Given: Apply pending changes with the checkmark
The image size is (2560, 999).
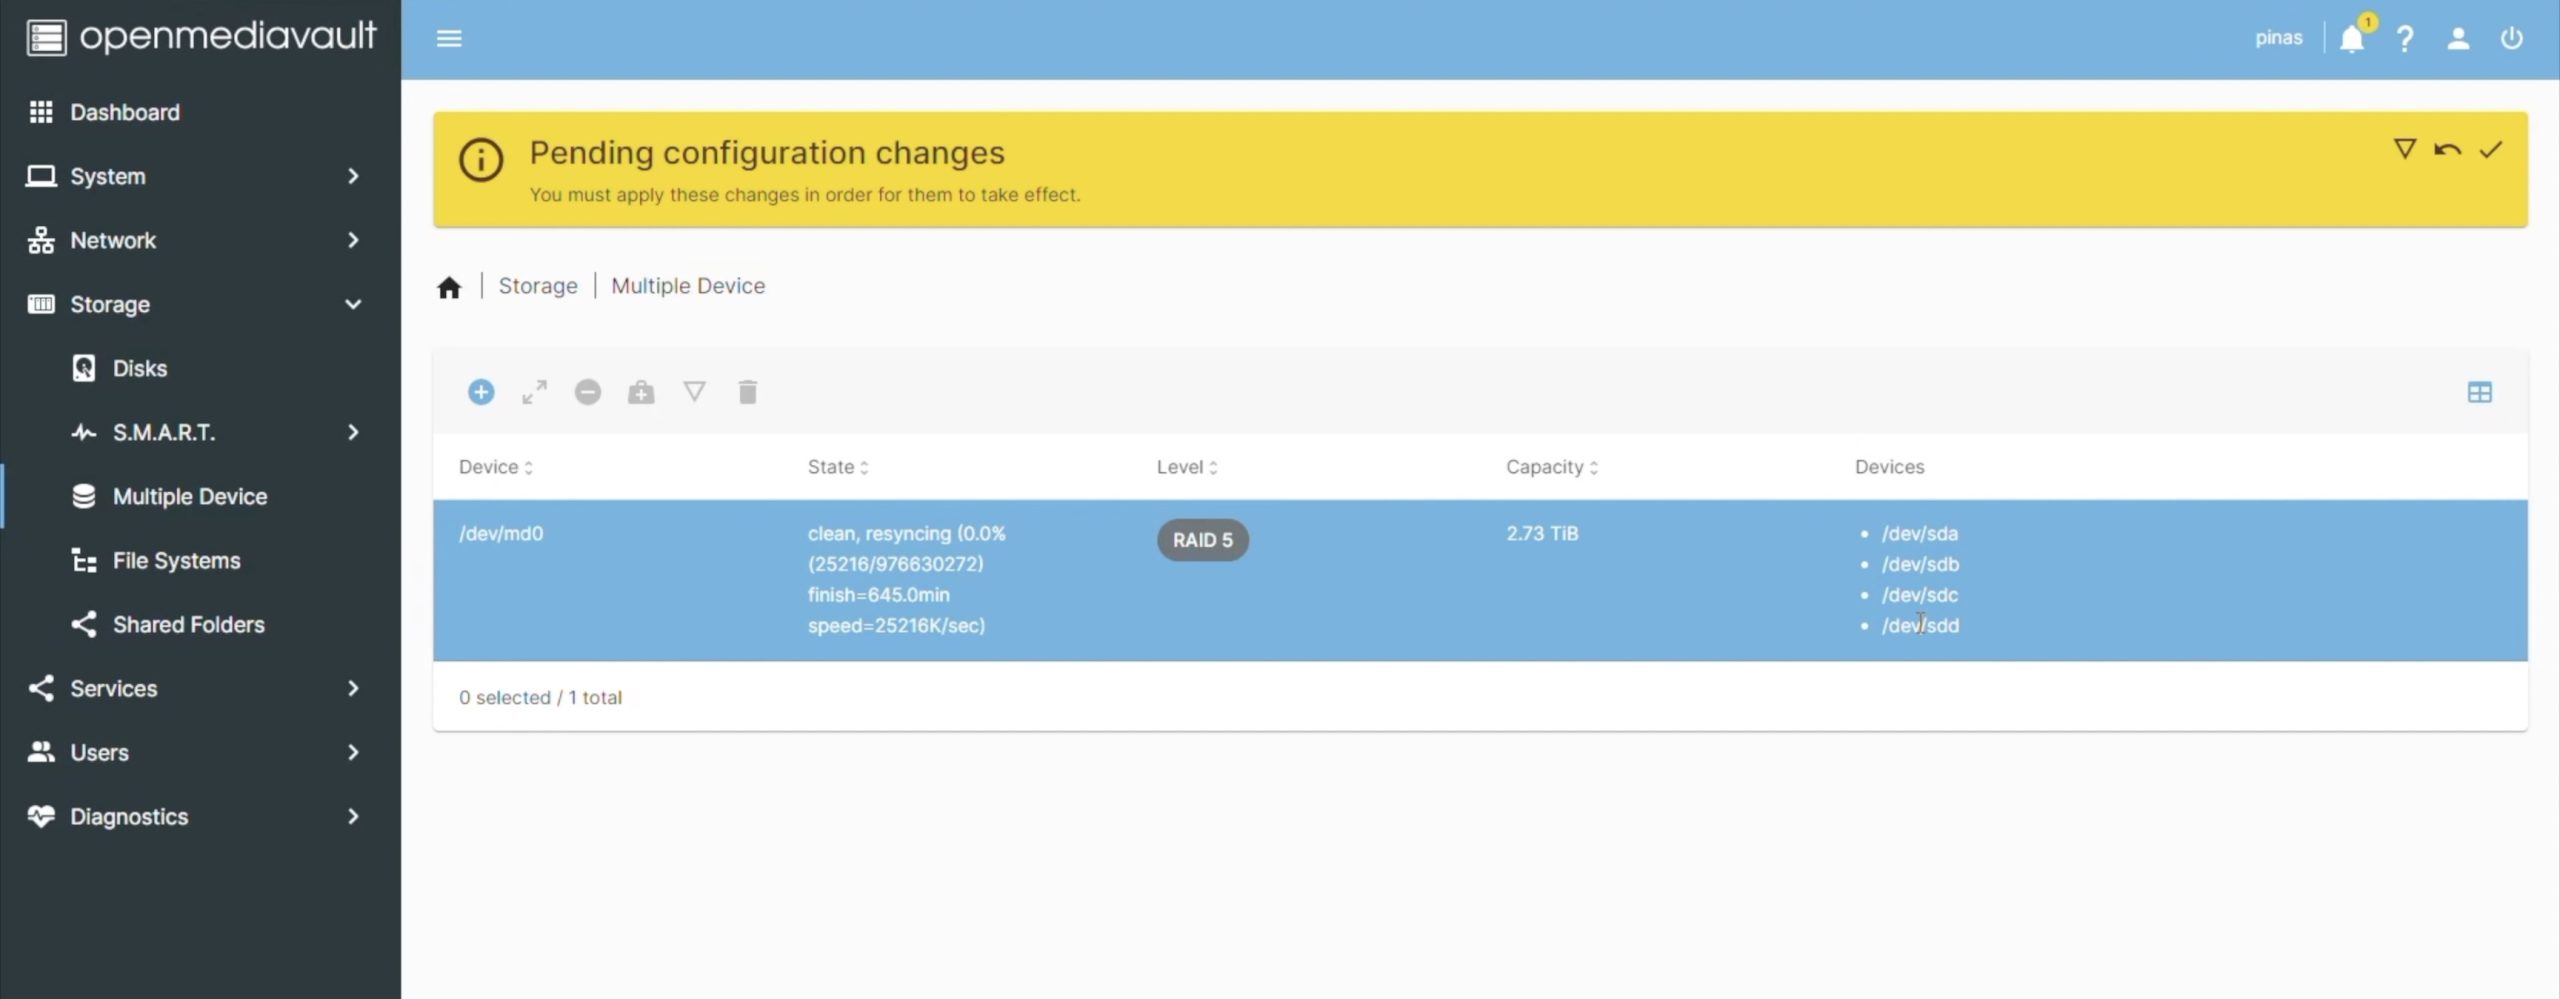Looking at the screenshot, I should tap(2490, 150).
